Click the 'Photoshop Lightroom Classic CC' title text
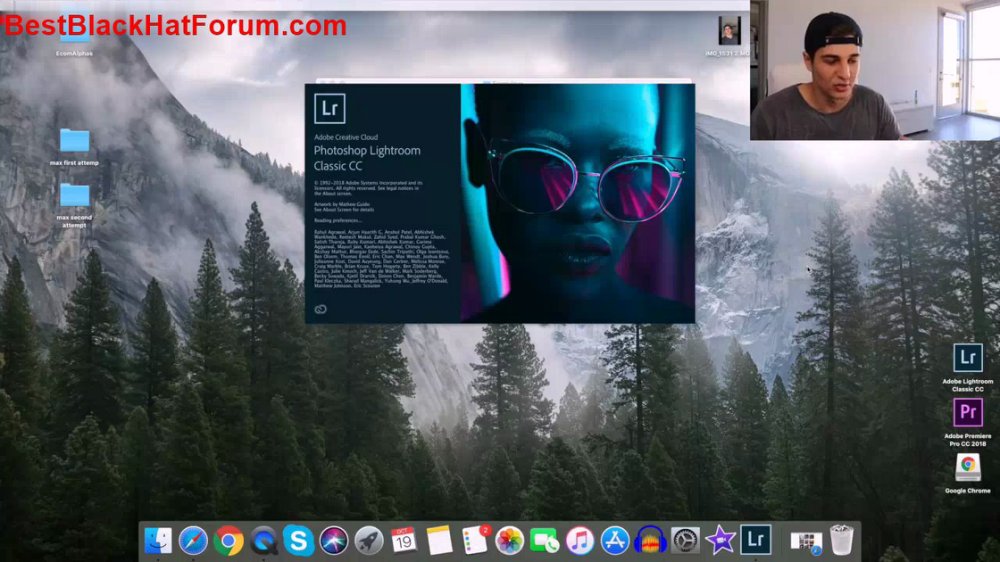The height and width of the screenshot is (562, 1000). [367, 158]
